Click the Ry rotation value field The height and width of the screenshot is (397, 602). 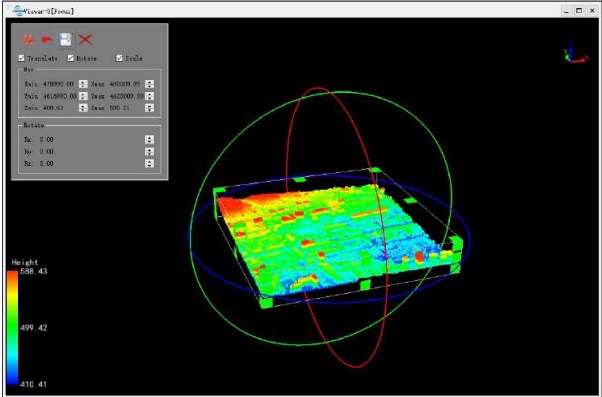pyautogui.click(x=91, y=151)
